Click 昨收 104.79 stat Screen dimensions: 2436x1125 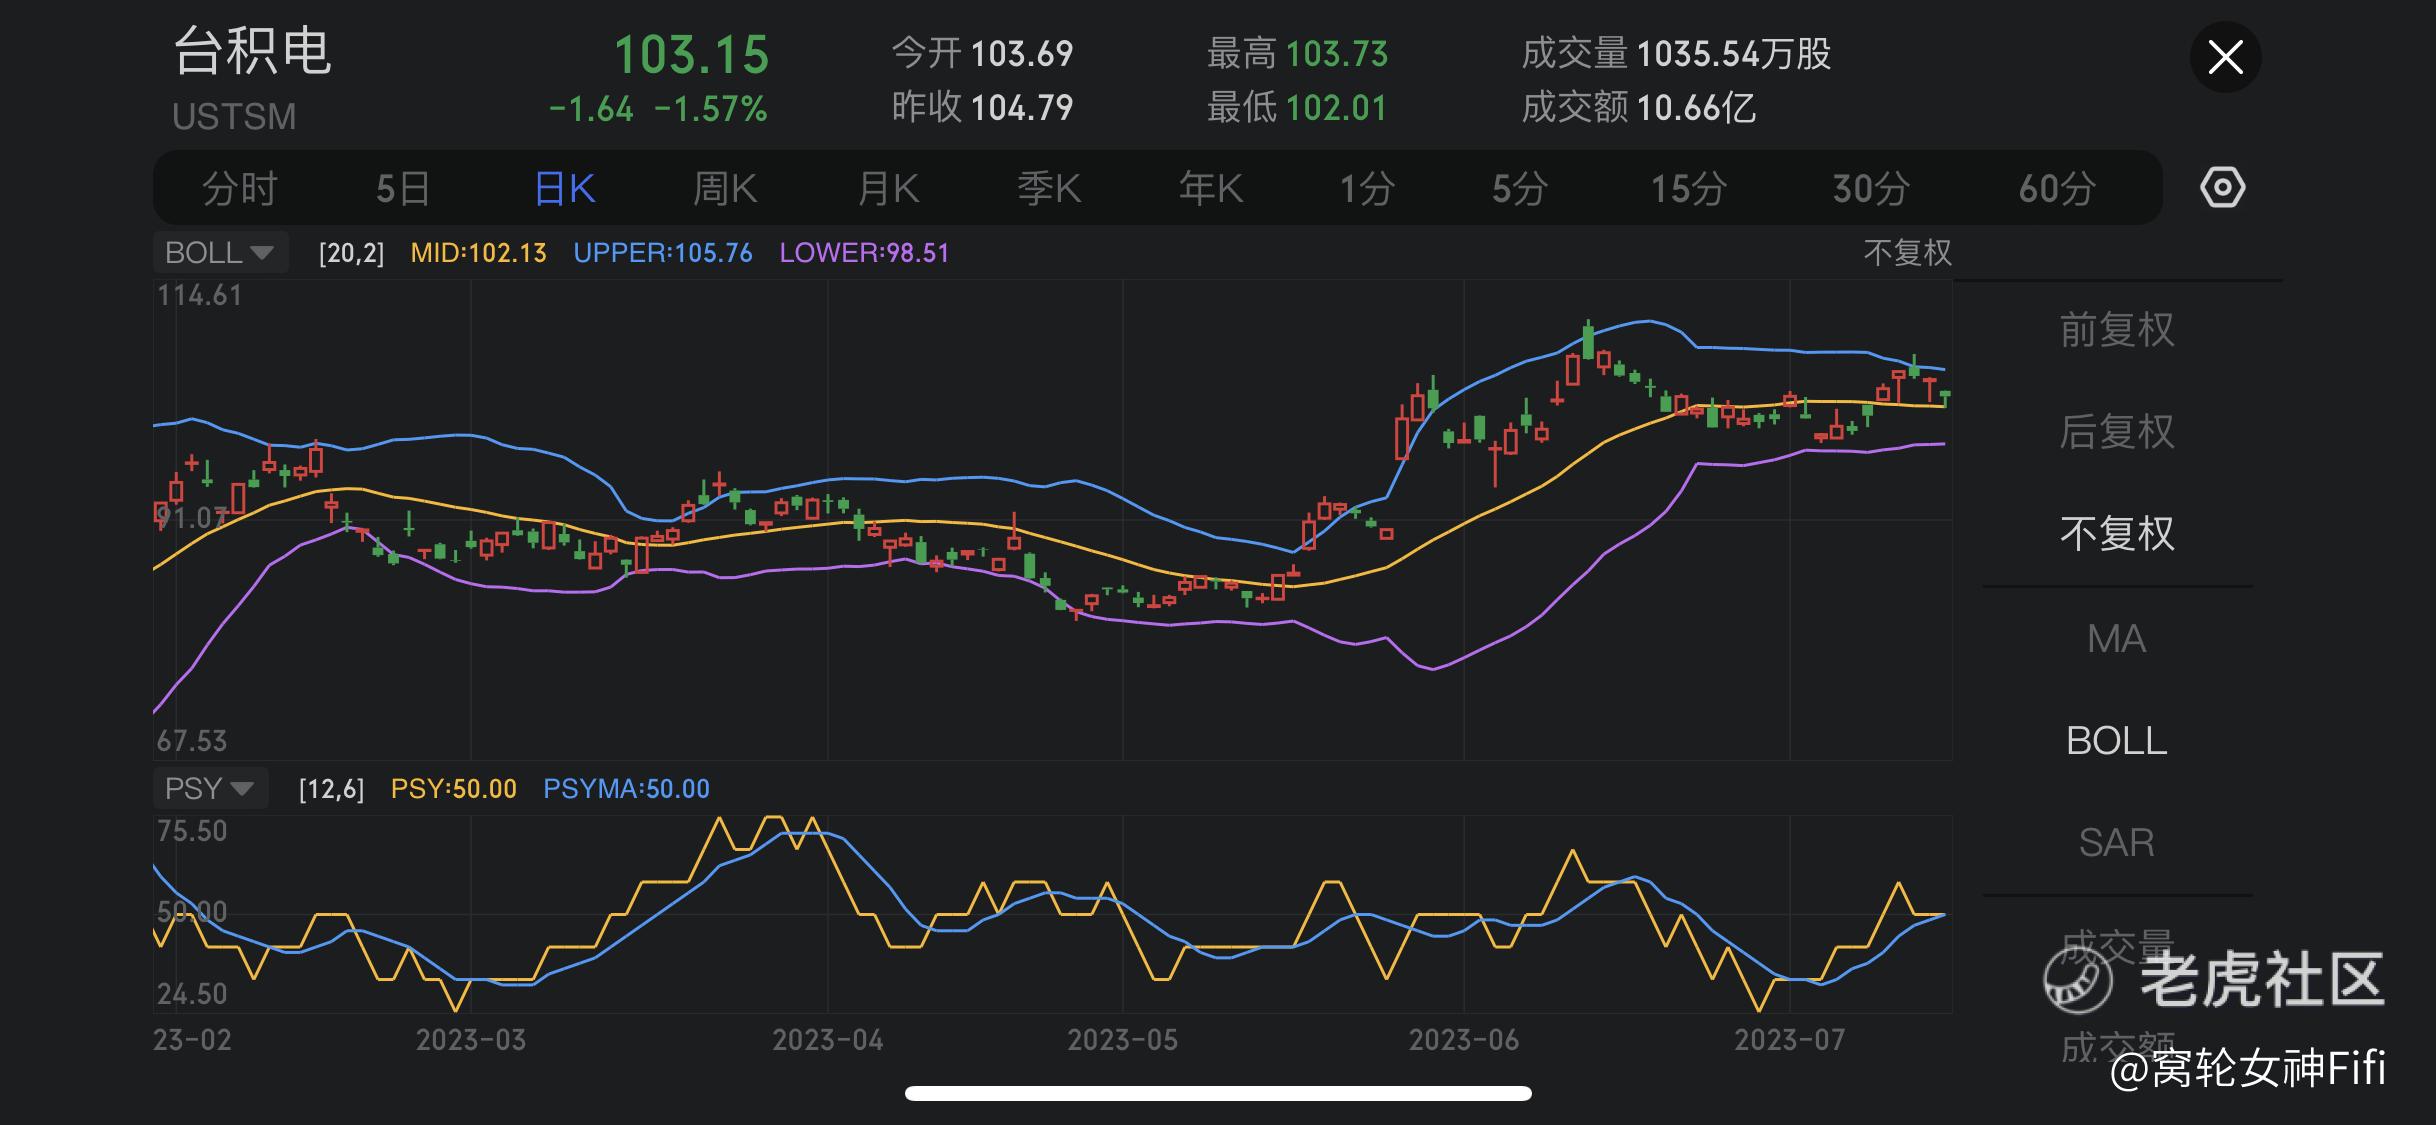pyautogui.click(x=982, y=107)
